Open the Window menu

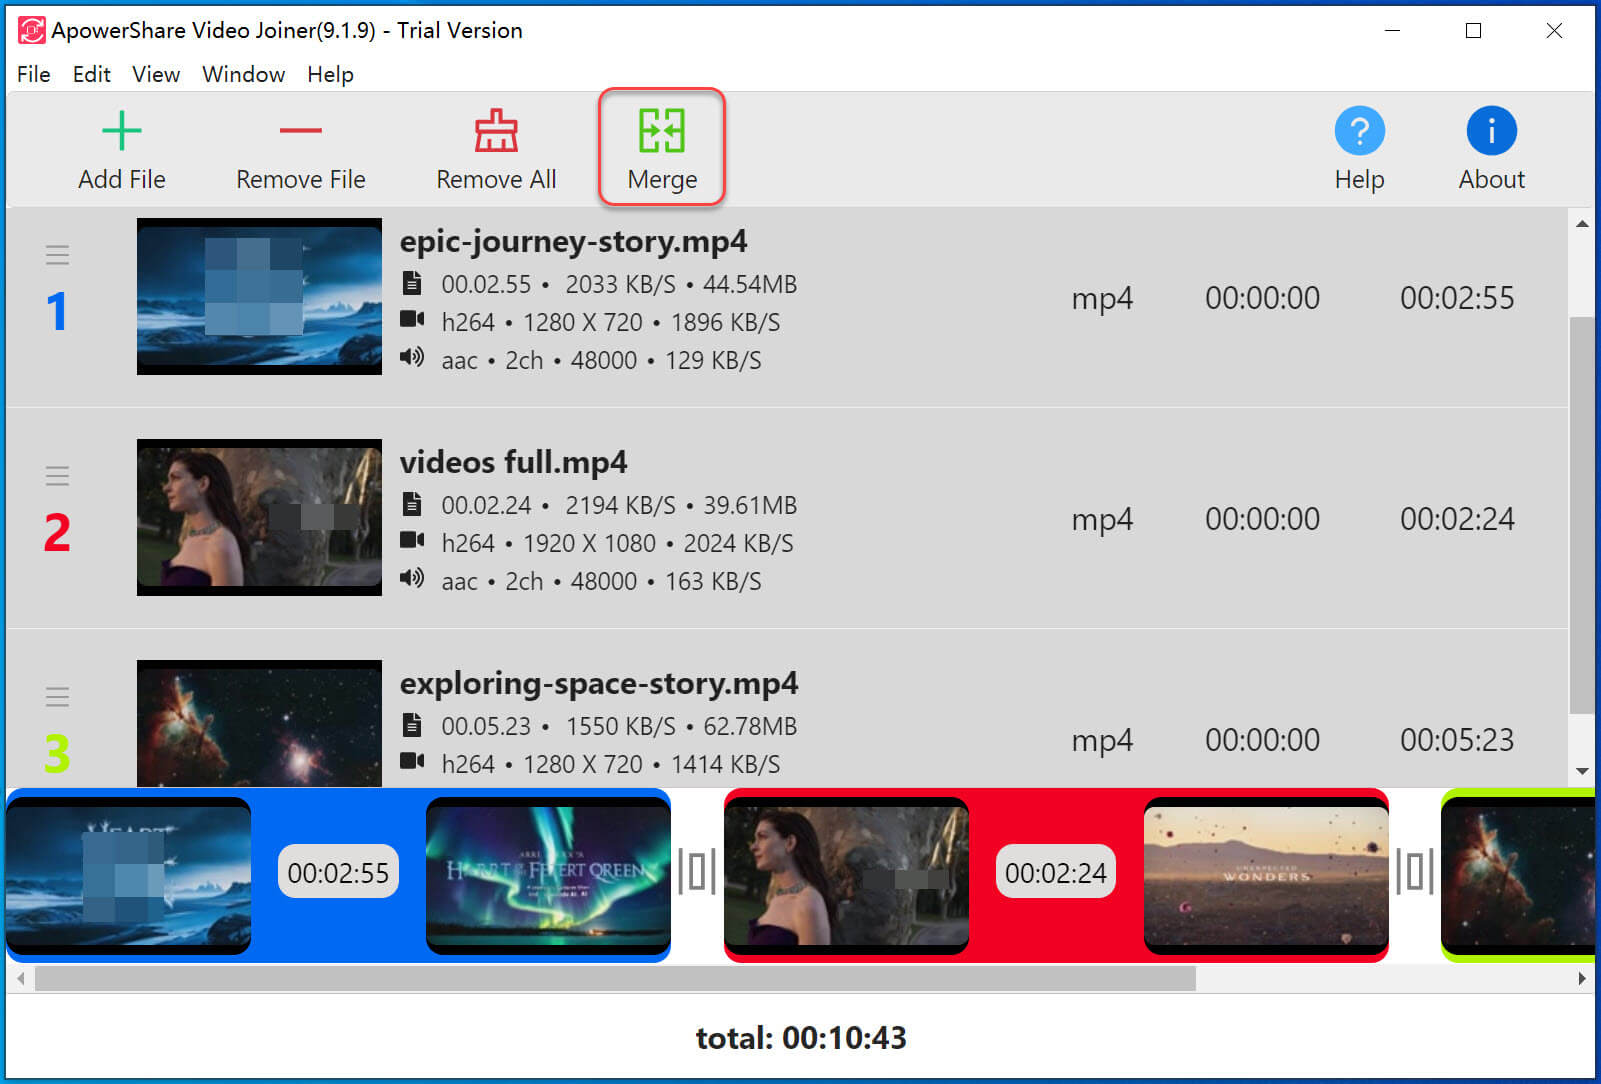[x=243, y=75]
